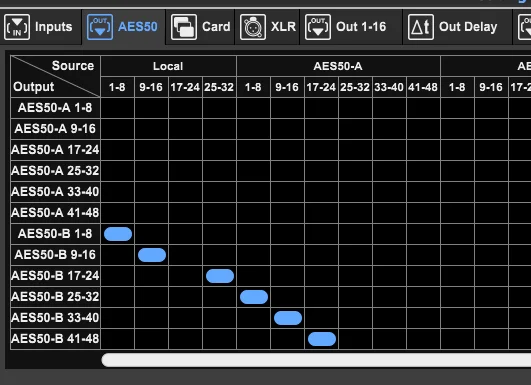Click the AES50-A 33-40 output row label
The image size is (531, 385).
[55, 192]
